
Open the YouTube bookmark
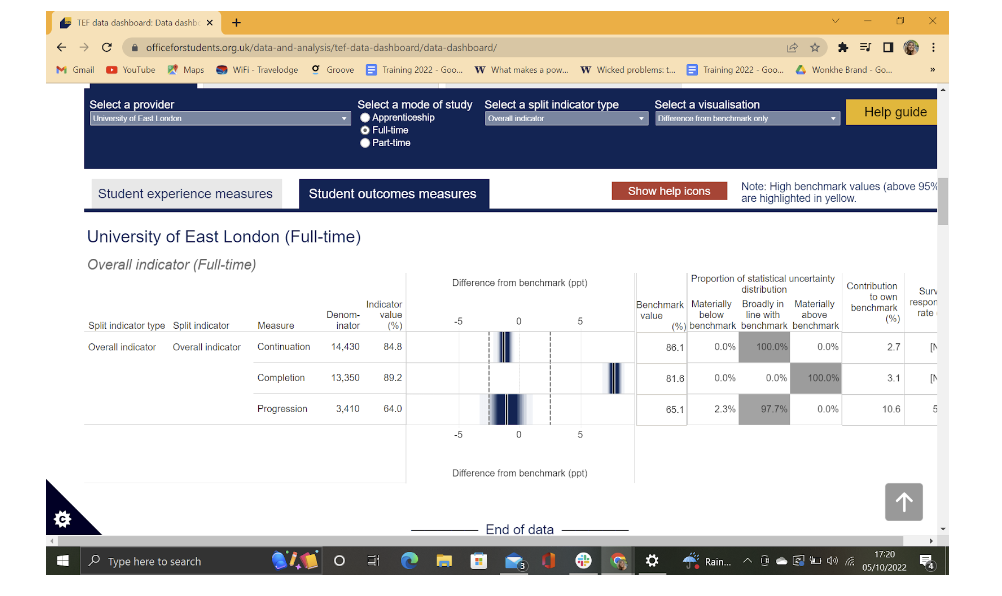[130, 70]
